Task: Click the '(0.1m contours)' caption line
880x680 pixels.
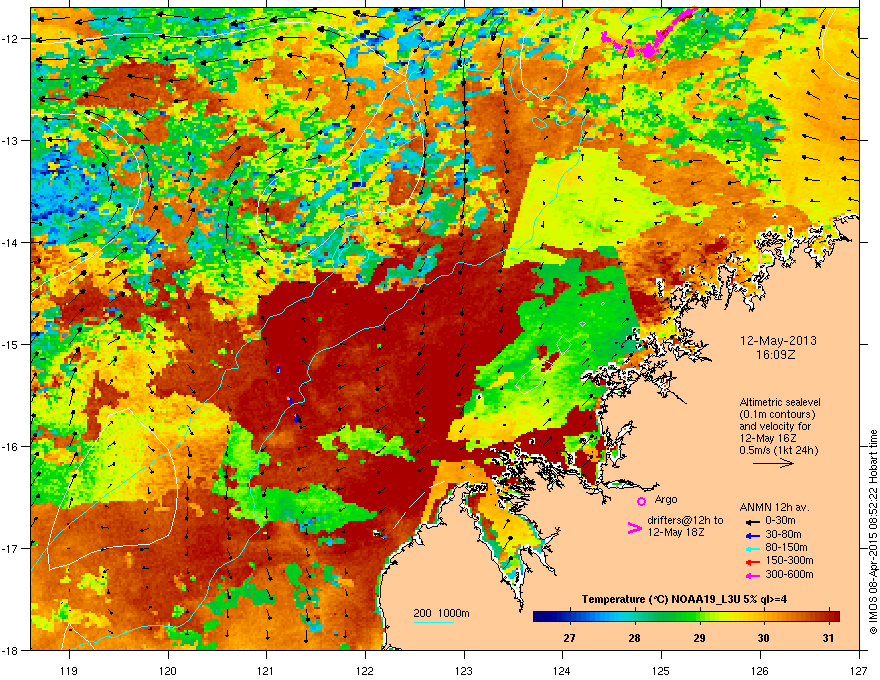Action: [777, 415]
